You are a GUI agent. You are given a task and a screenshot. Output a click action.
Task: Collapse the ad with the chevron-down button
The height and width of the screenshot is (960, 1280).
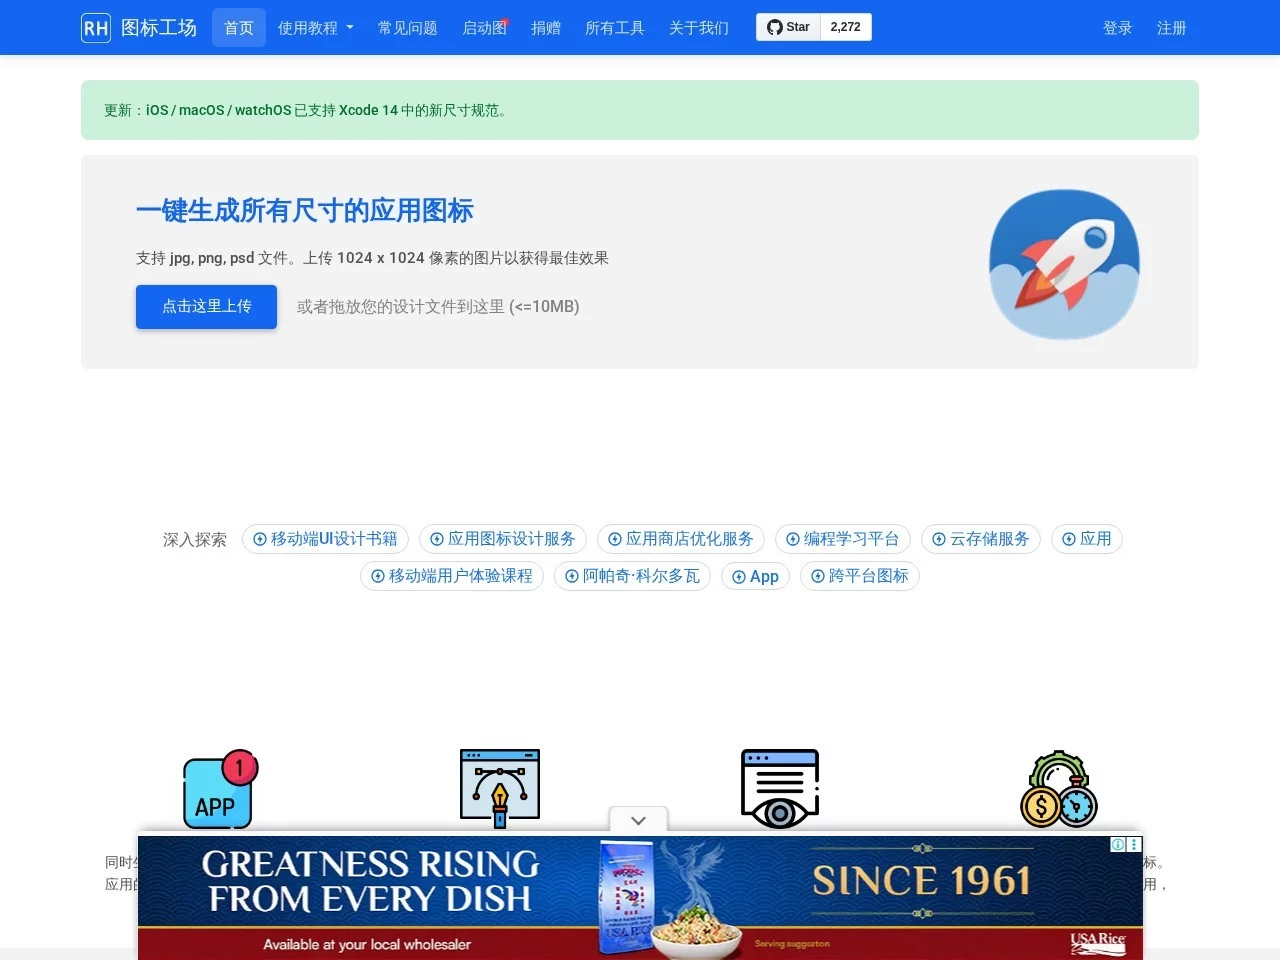pos(638,820)
